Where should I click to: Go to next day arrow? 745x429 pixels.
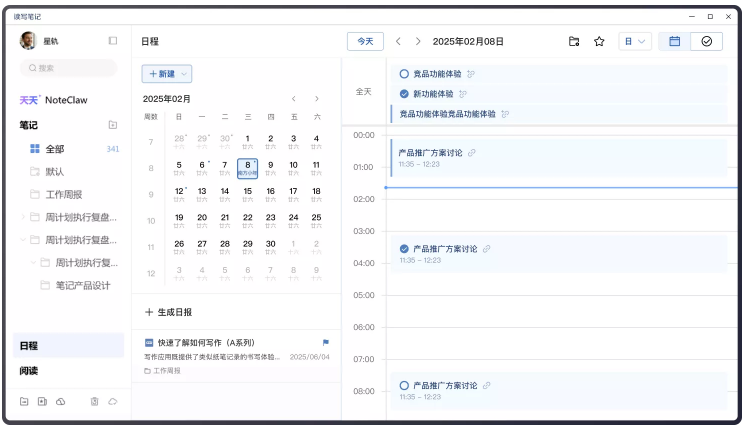point(418,41)
